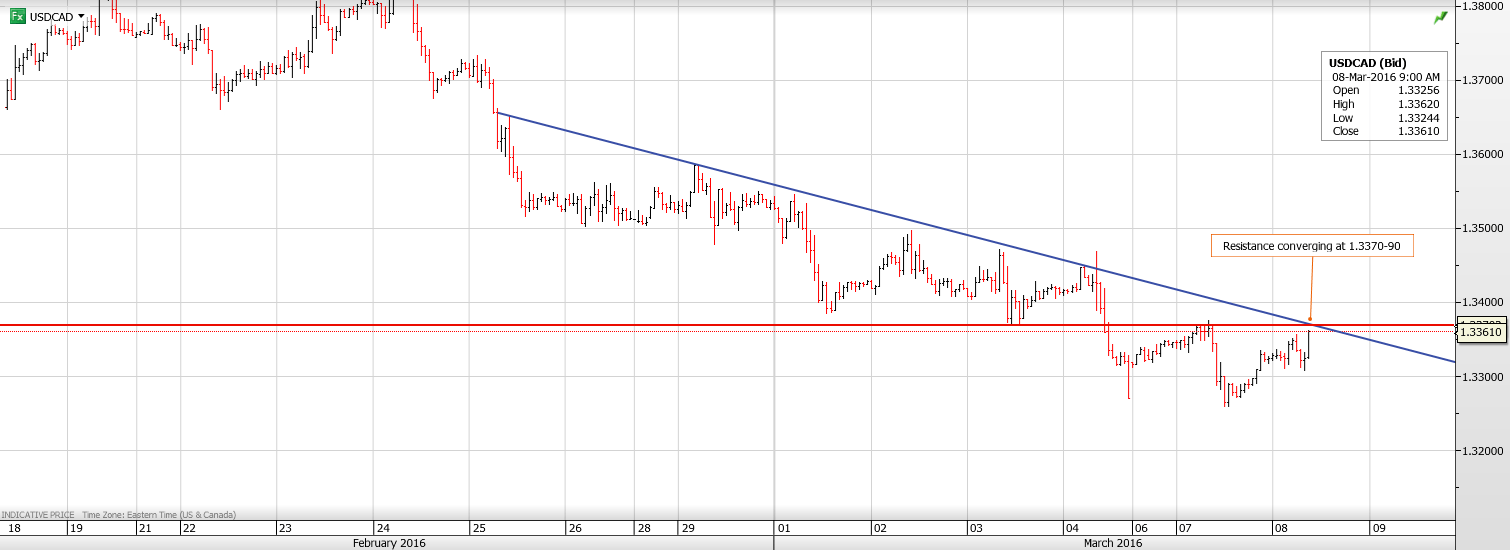Select the USDCAD symbol label
The height and width of the screenshot is (550, 1510).
point(51,17)
